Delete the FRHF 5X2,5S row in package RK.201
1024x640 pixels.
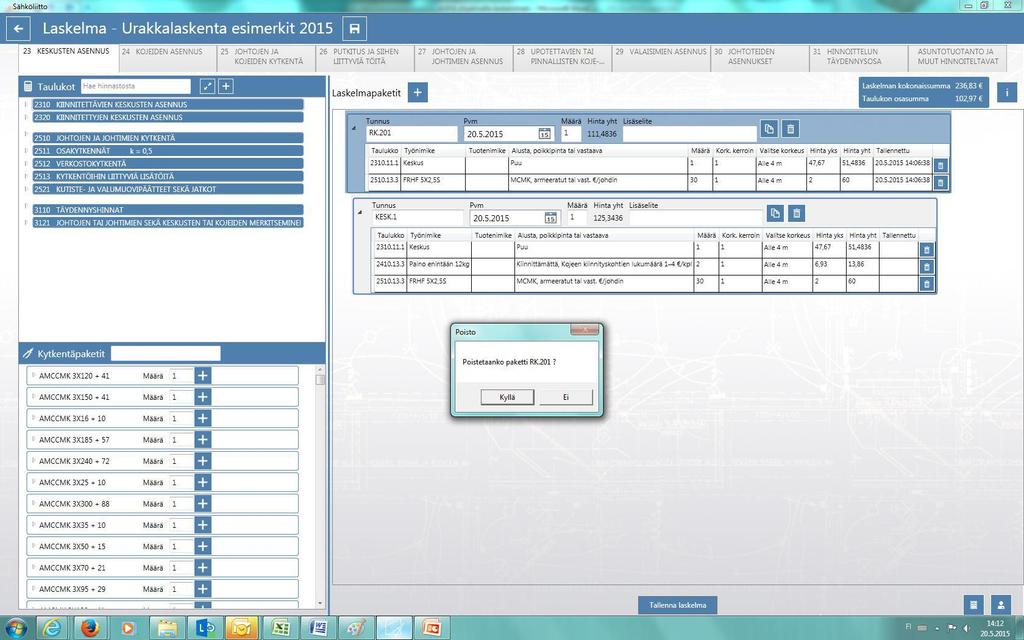(940, 182)
